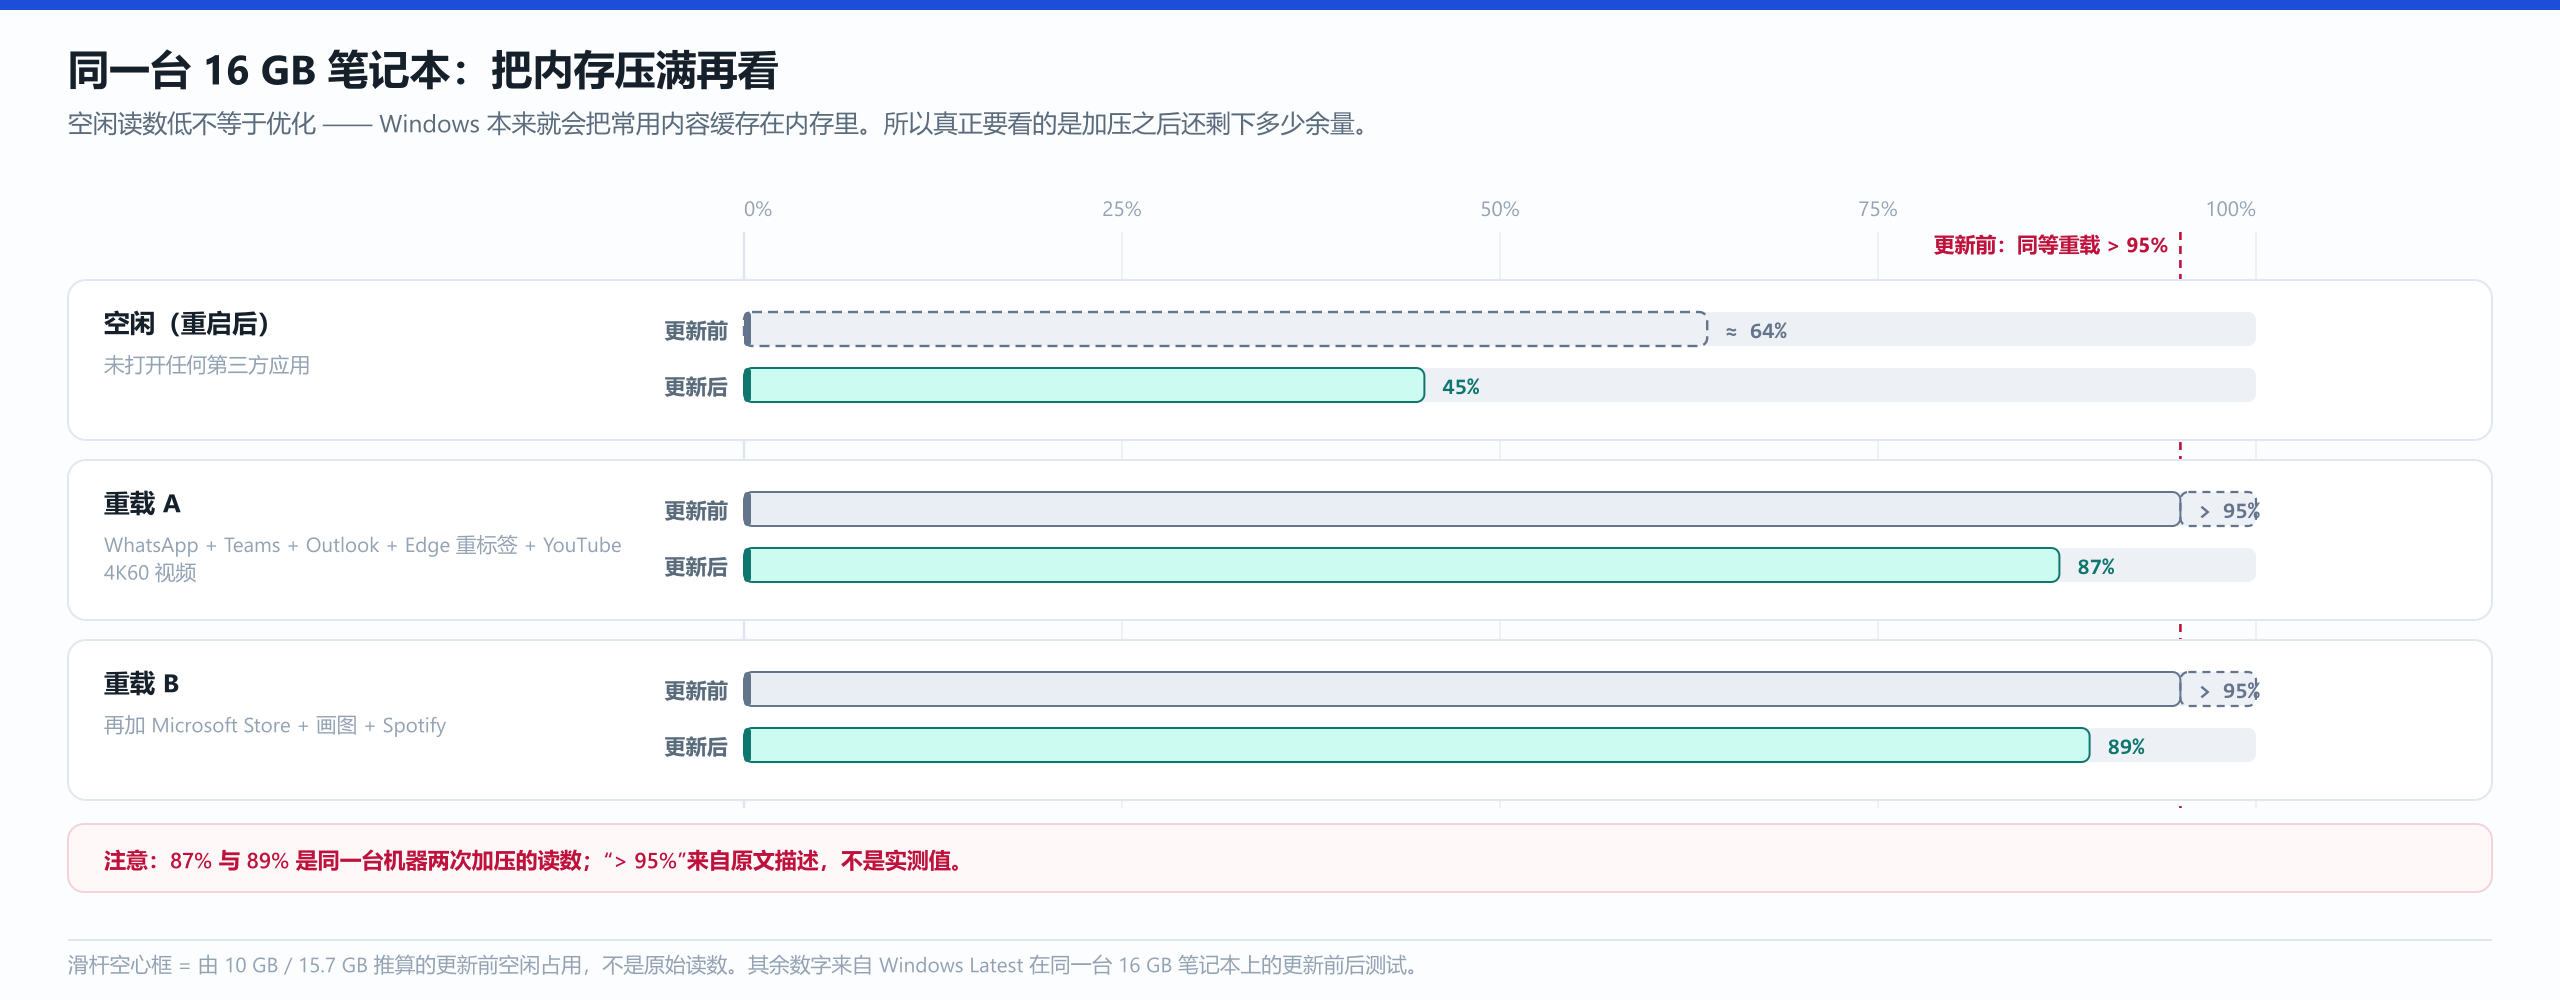
Task: Click the note '未打开任何第三方应用'
Action: (207, 365)
